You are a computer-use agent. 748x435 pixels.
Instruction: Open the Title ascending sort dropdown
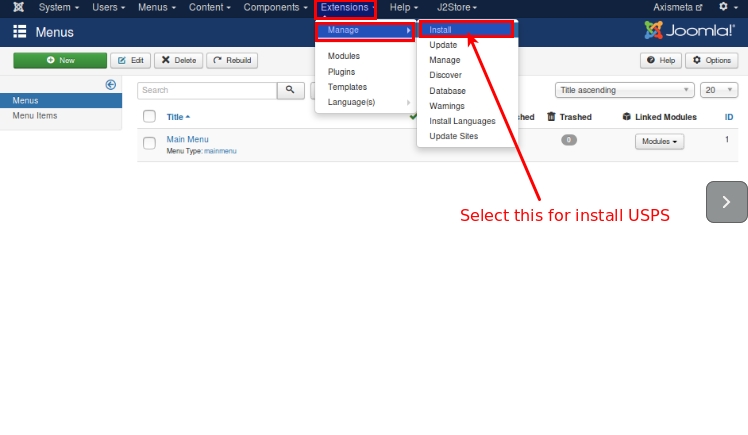coord(624,90)
